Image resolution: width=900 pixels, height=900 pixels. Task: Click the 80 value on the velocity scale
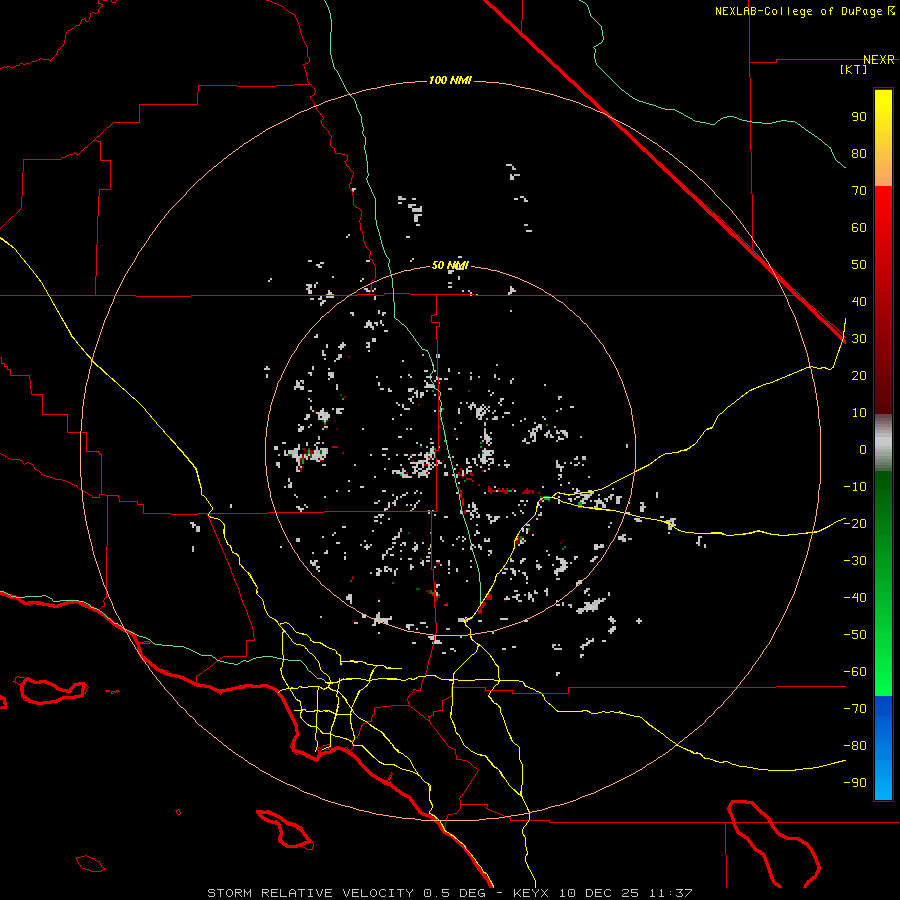[x=859, y=153]
